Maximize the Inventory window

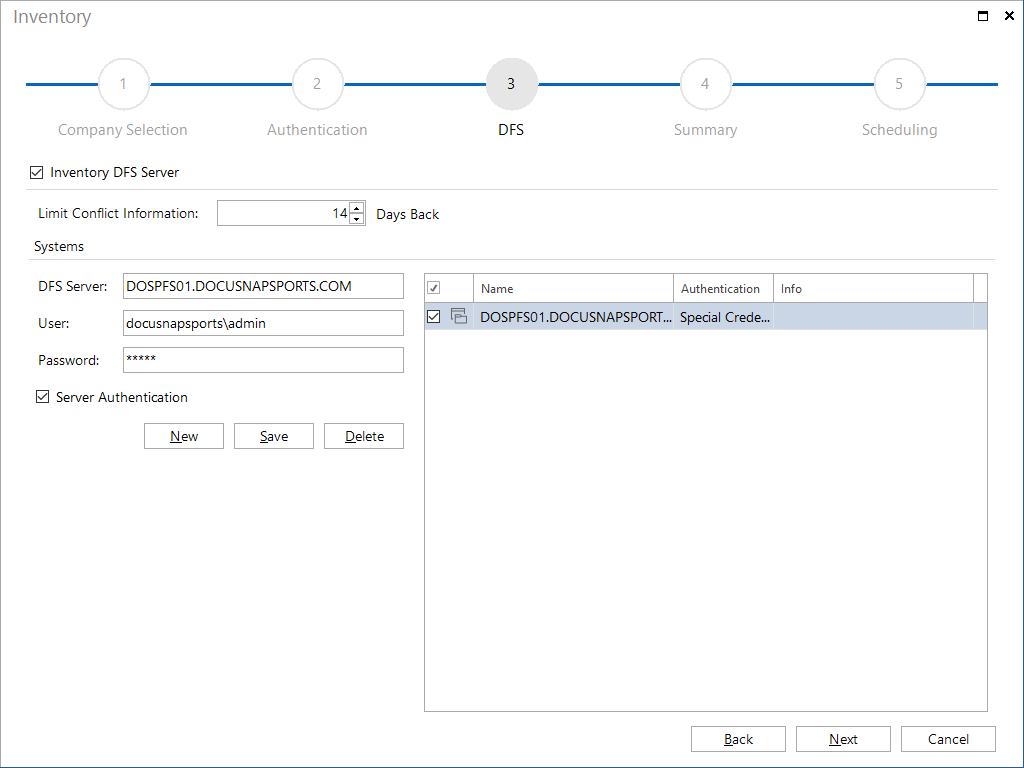pyautogui.click(x=982, y=16)
